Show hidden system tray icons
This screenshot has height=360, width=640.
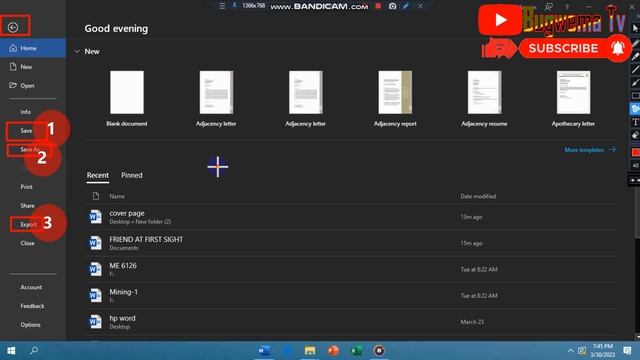(570, 351)
